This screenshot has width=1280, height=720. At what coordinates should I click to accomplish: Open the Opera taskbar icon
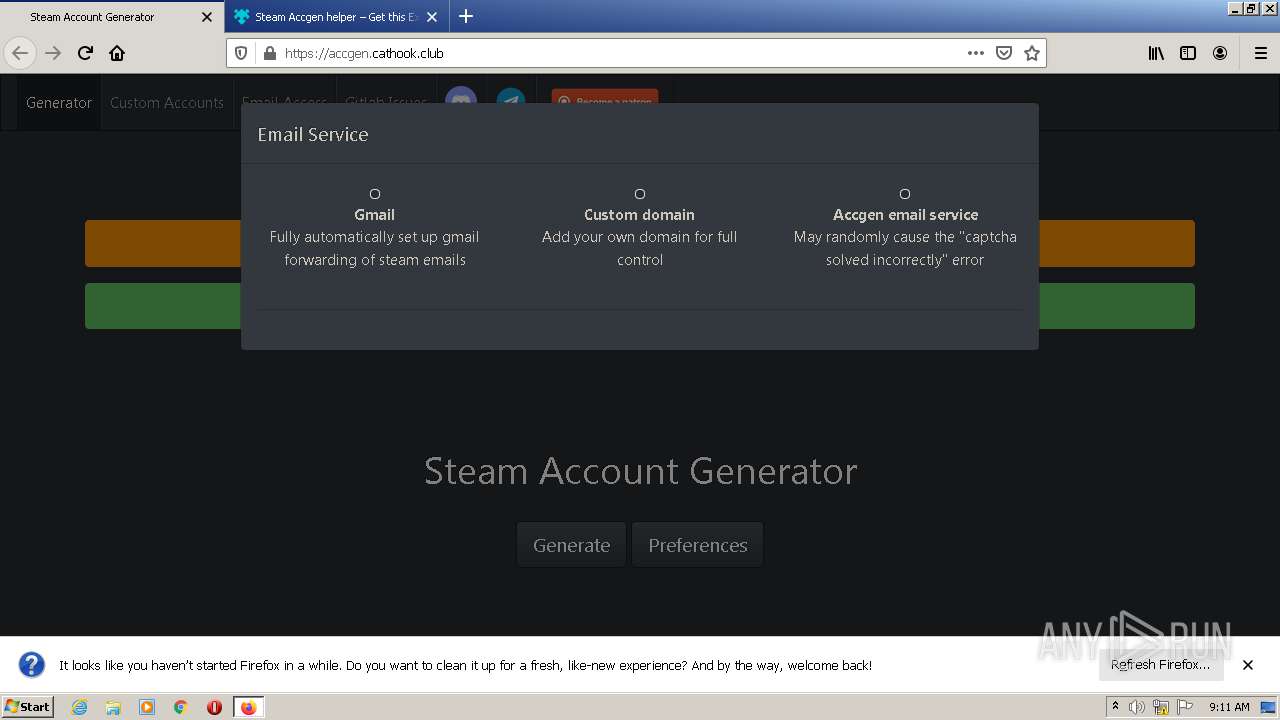point(214,707)
